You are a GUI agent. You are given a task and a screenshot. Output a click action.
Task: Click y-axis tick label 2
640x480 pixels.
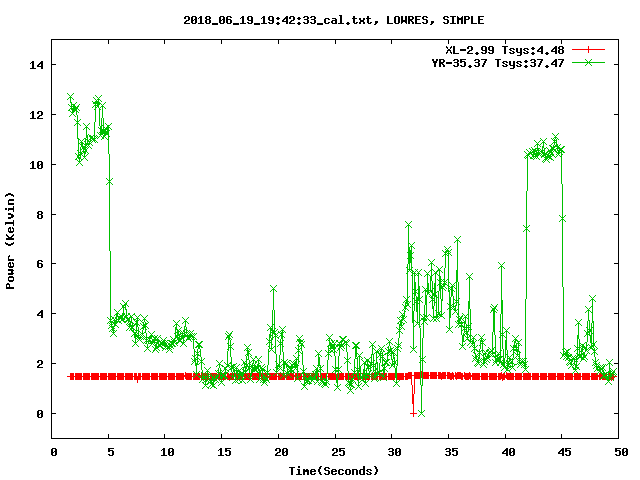(x=40, y=364)
